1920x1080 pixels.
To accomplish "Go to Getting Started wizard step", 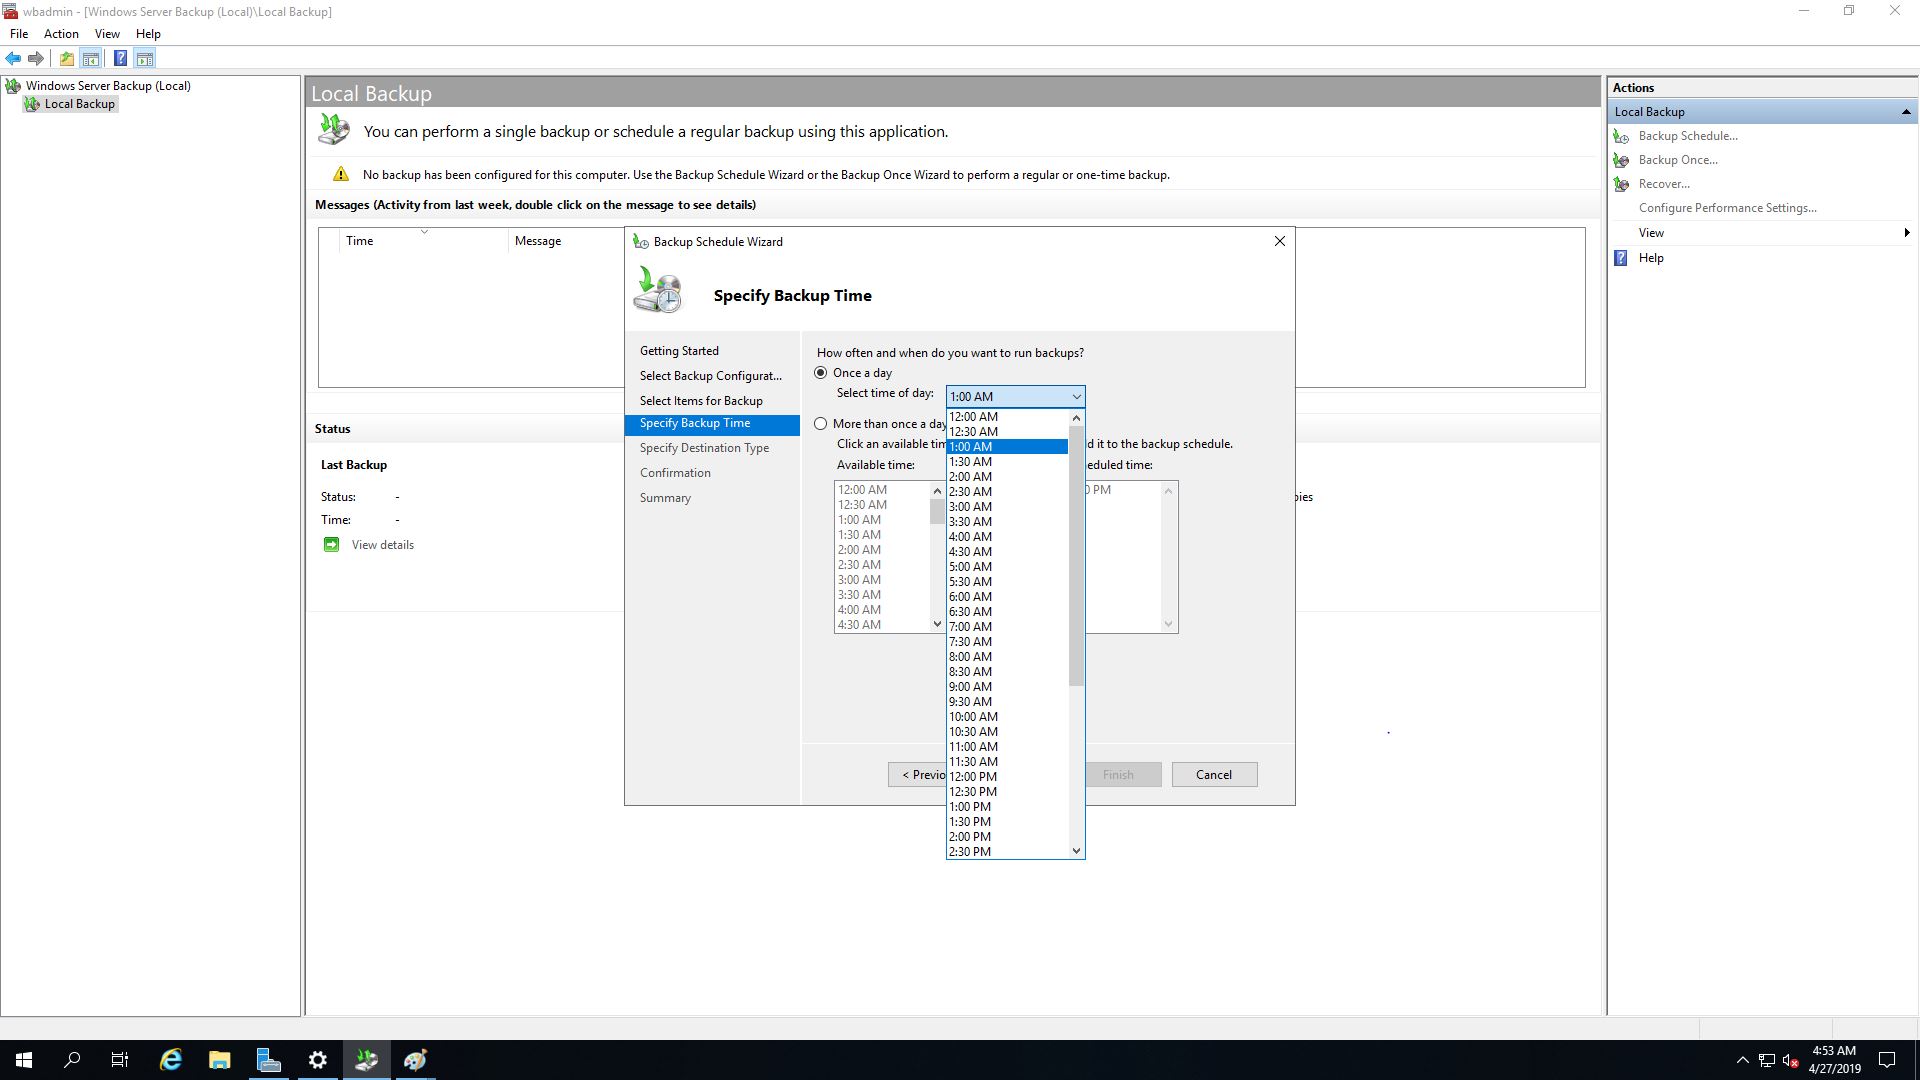I will (x=679, y=351).
